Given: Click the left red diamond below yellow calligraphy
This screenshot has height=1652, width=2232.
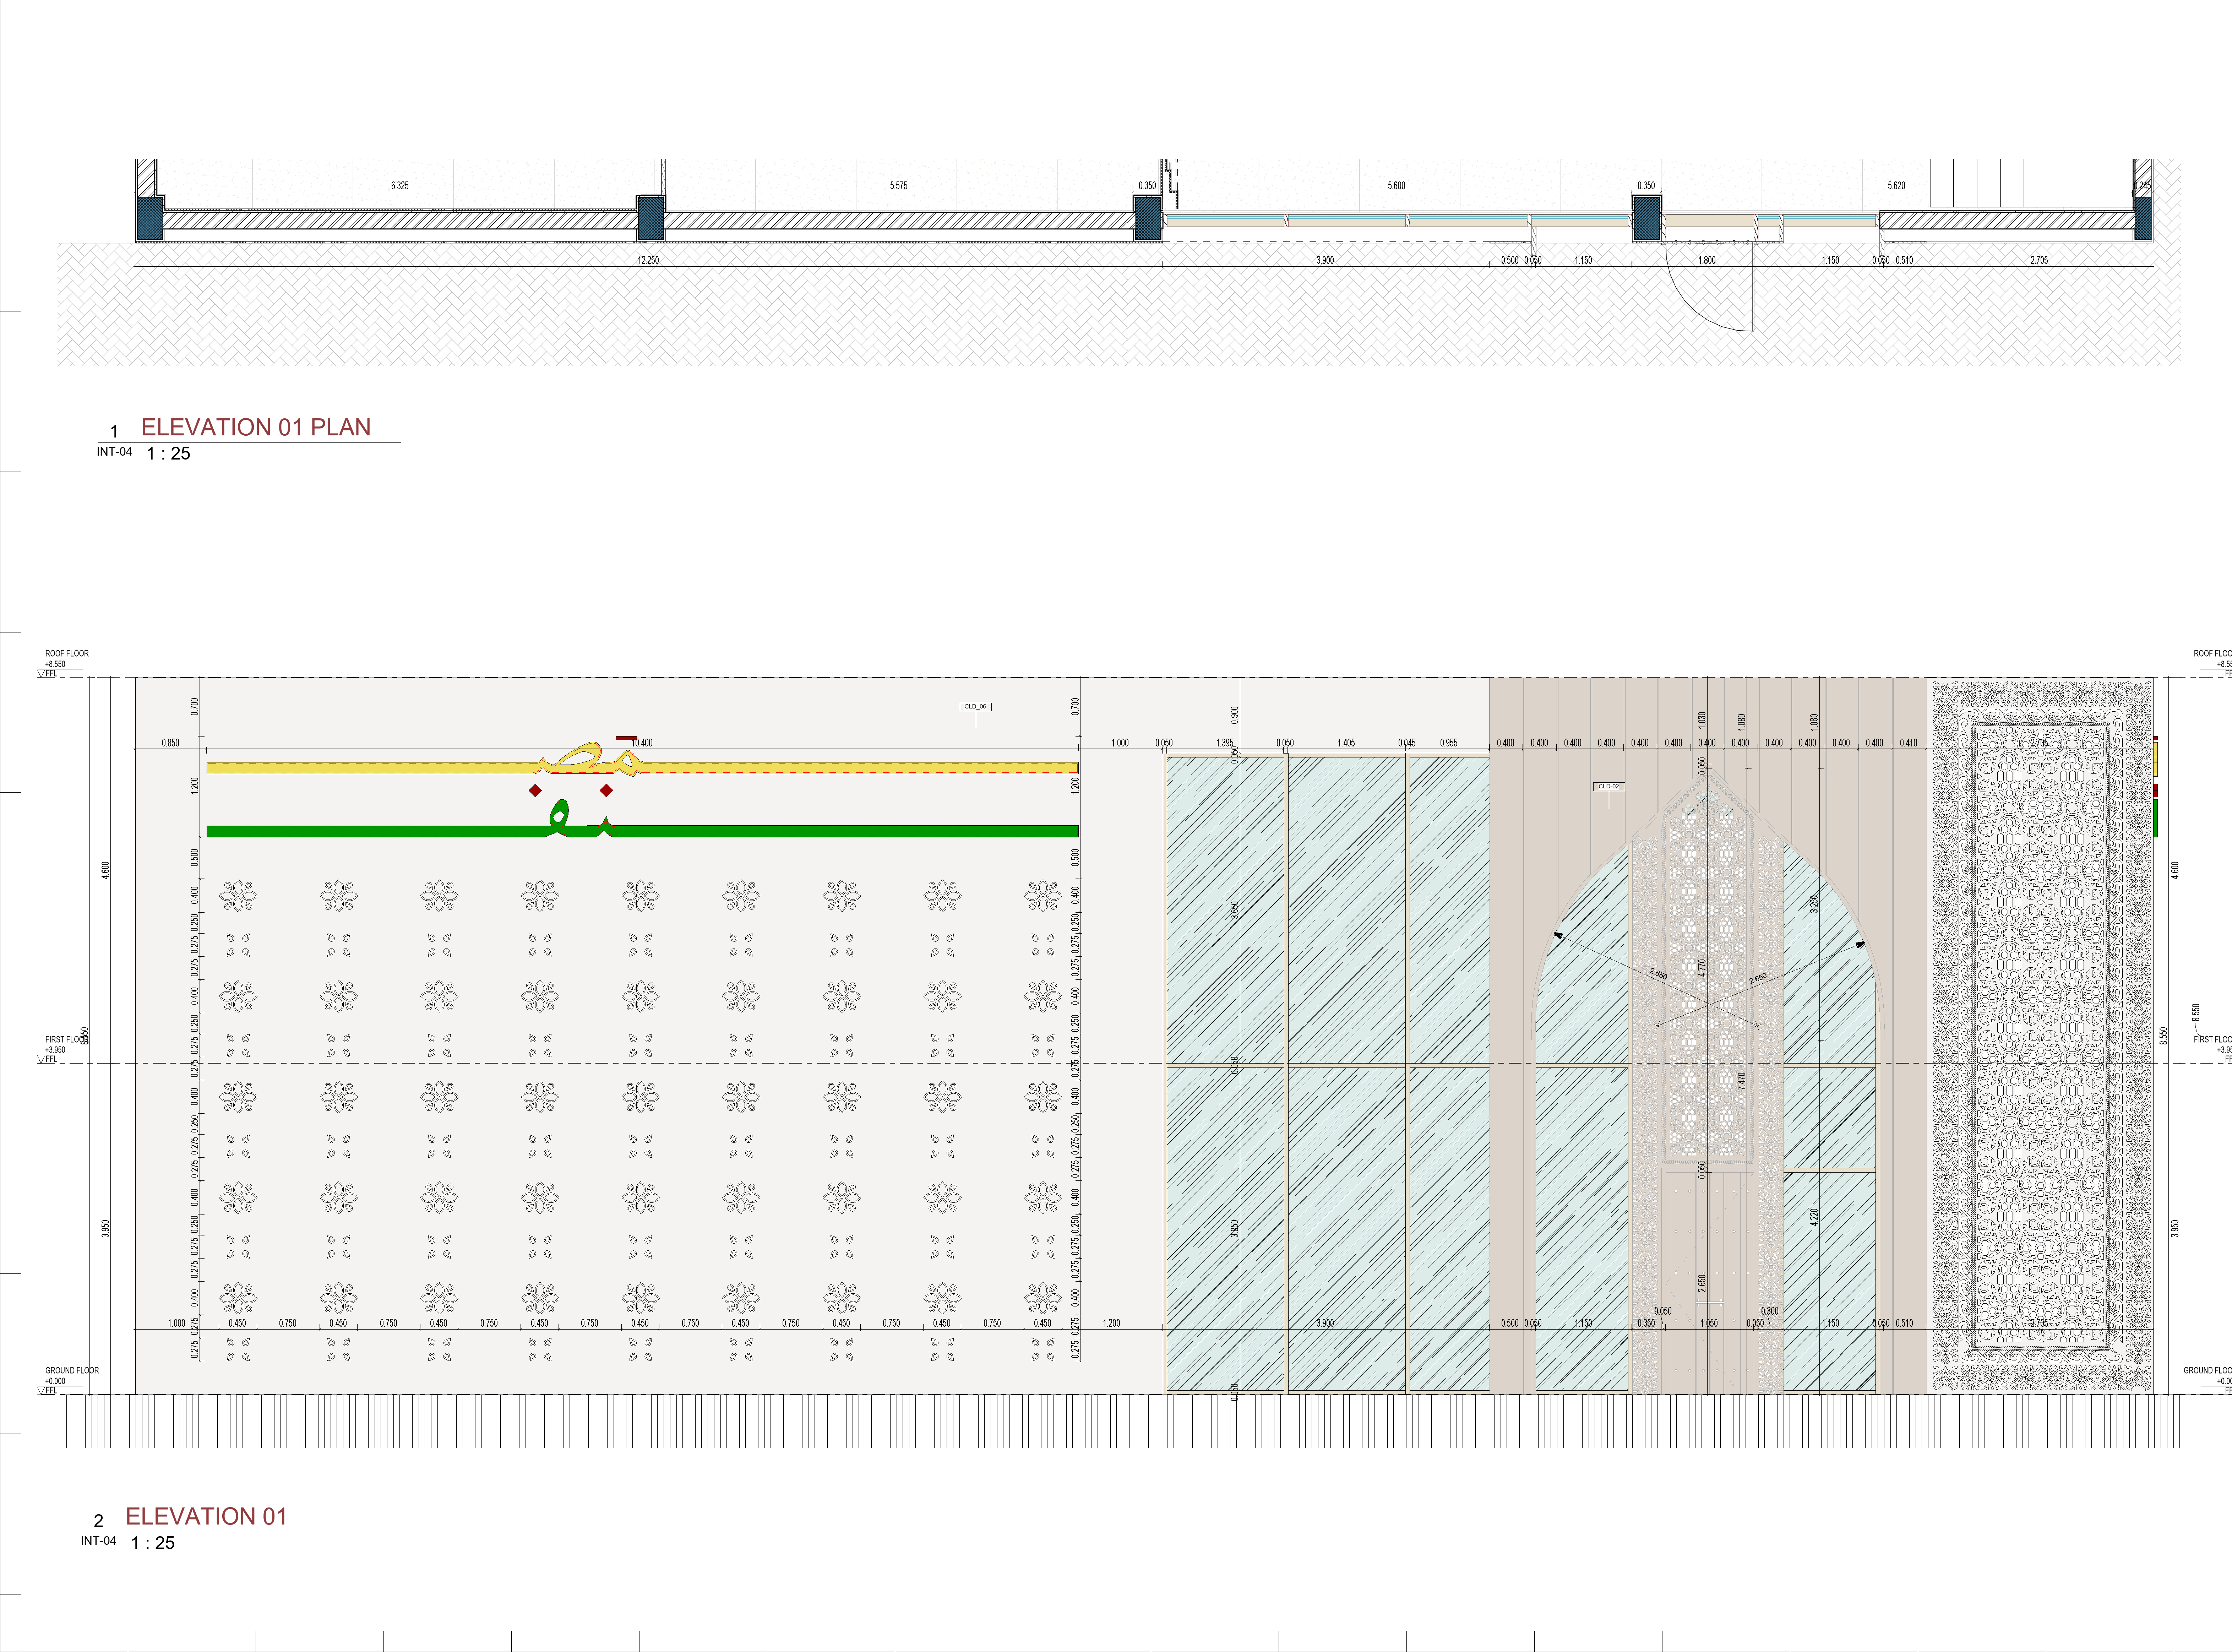Looking at the screenshot, I should coord(535,791).
